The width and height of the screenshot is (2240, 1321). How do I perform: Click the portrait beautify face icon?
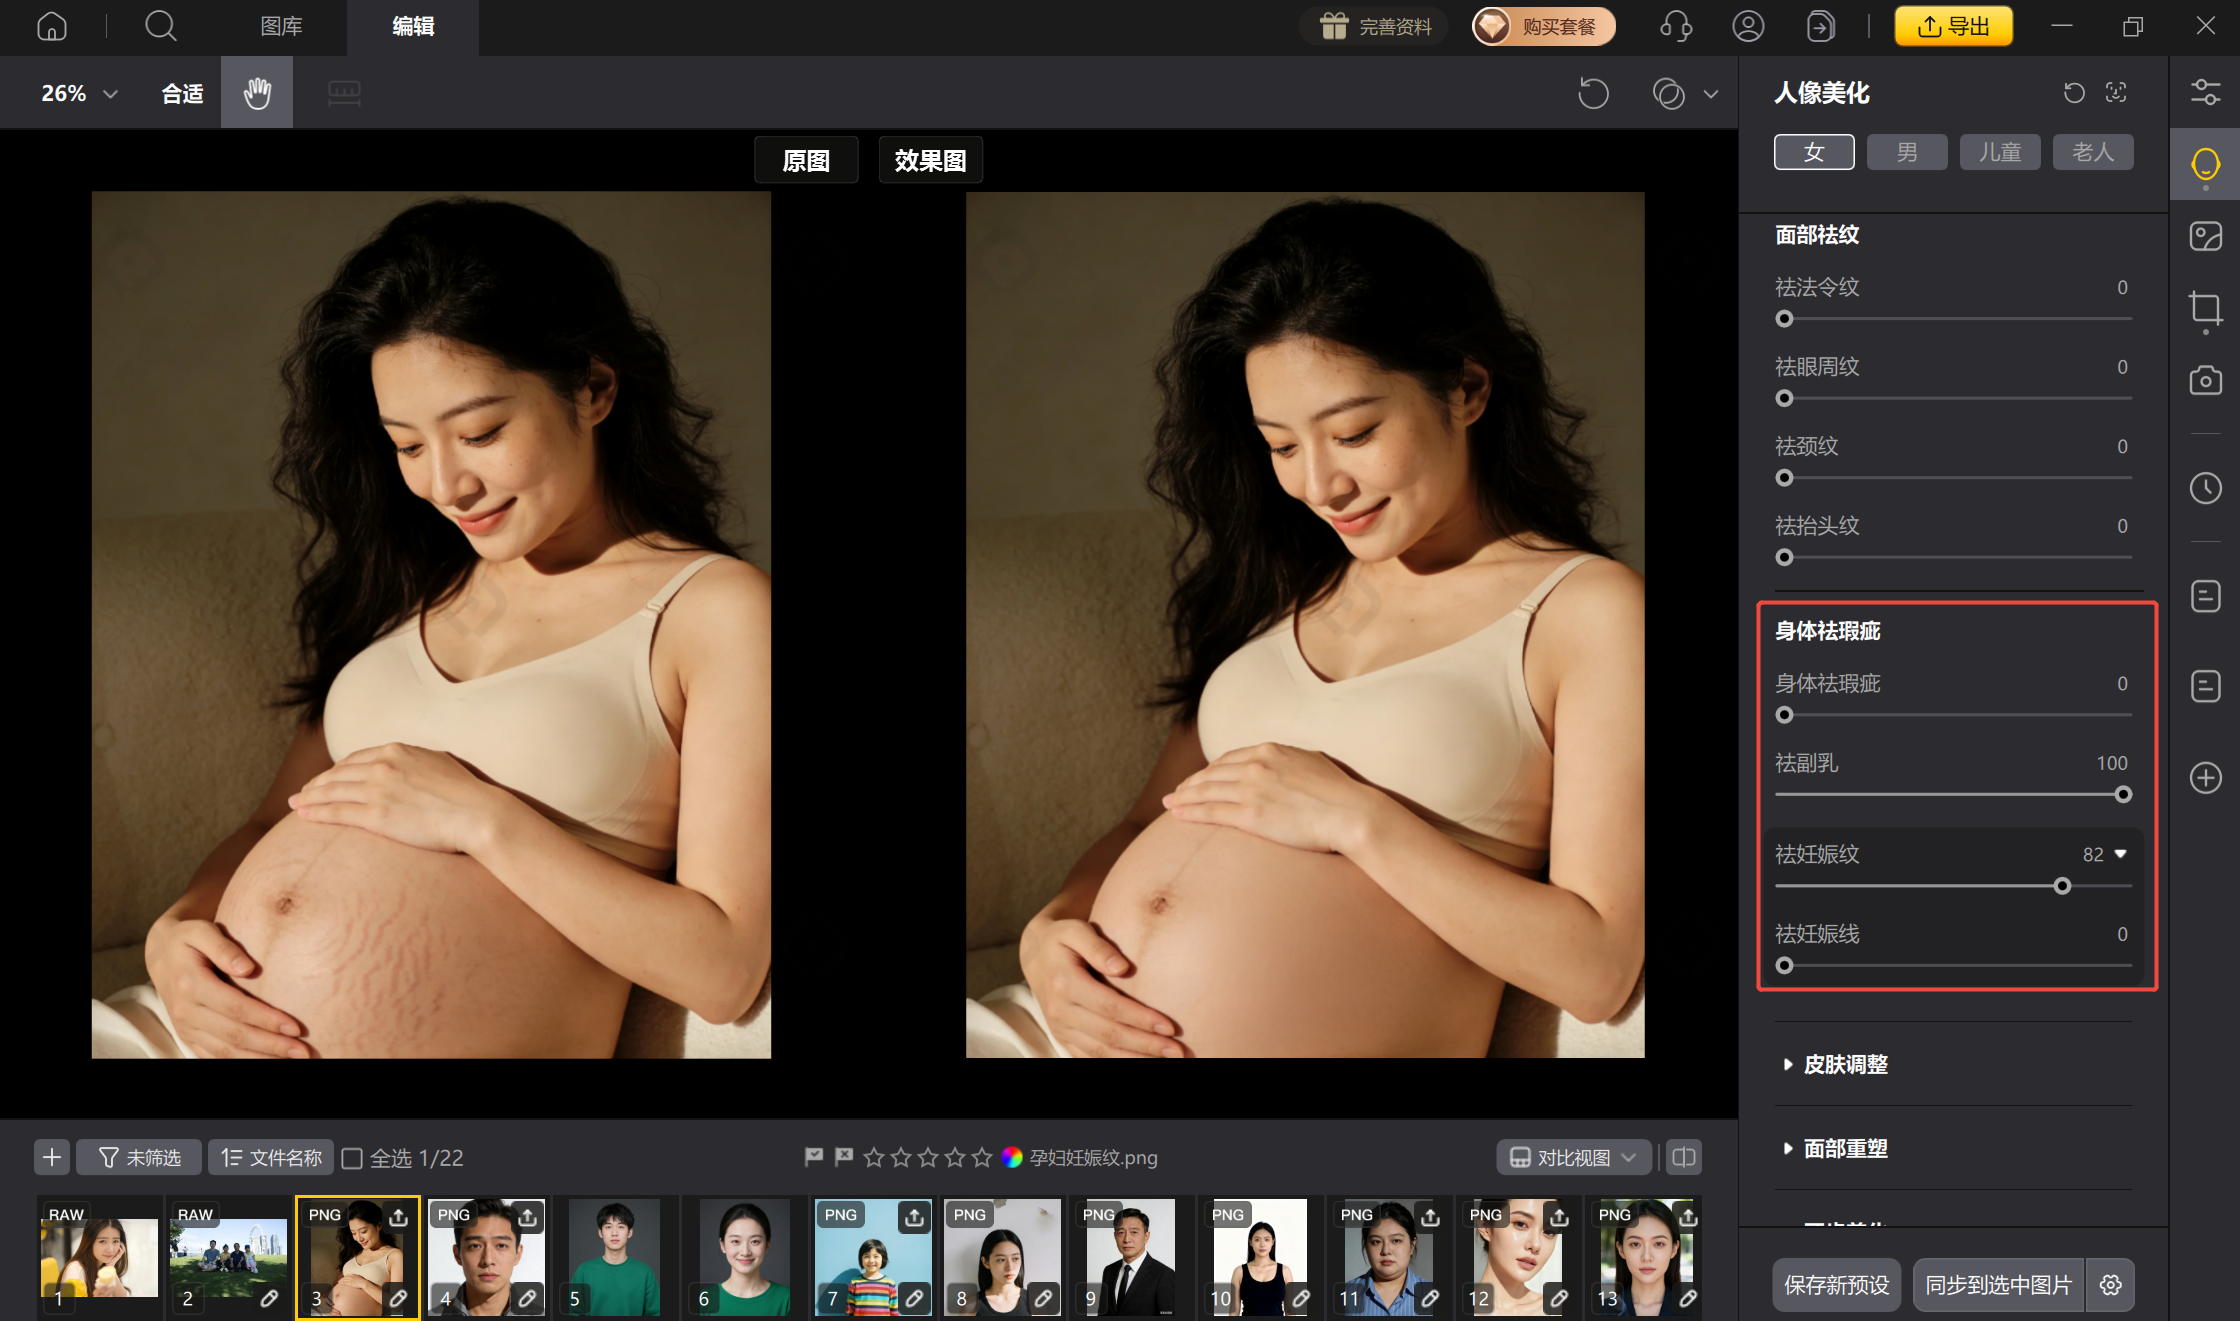2205,164
